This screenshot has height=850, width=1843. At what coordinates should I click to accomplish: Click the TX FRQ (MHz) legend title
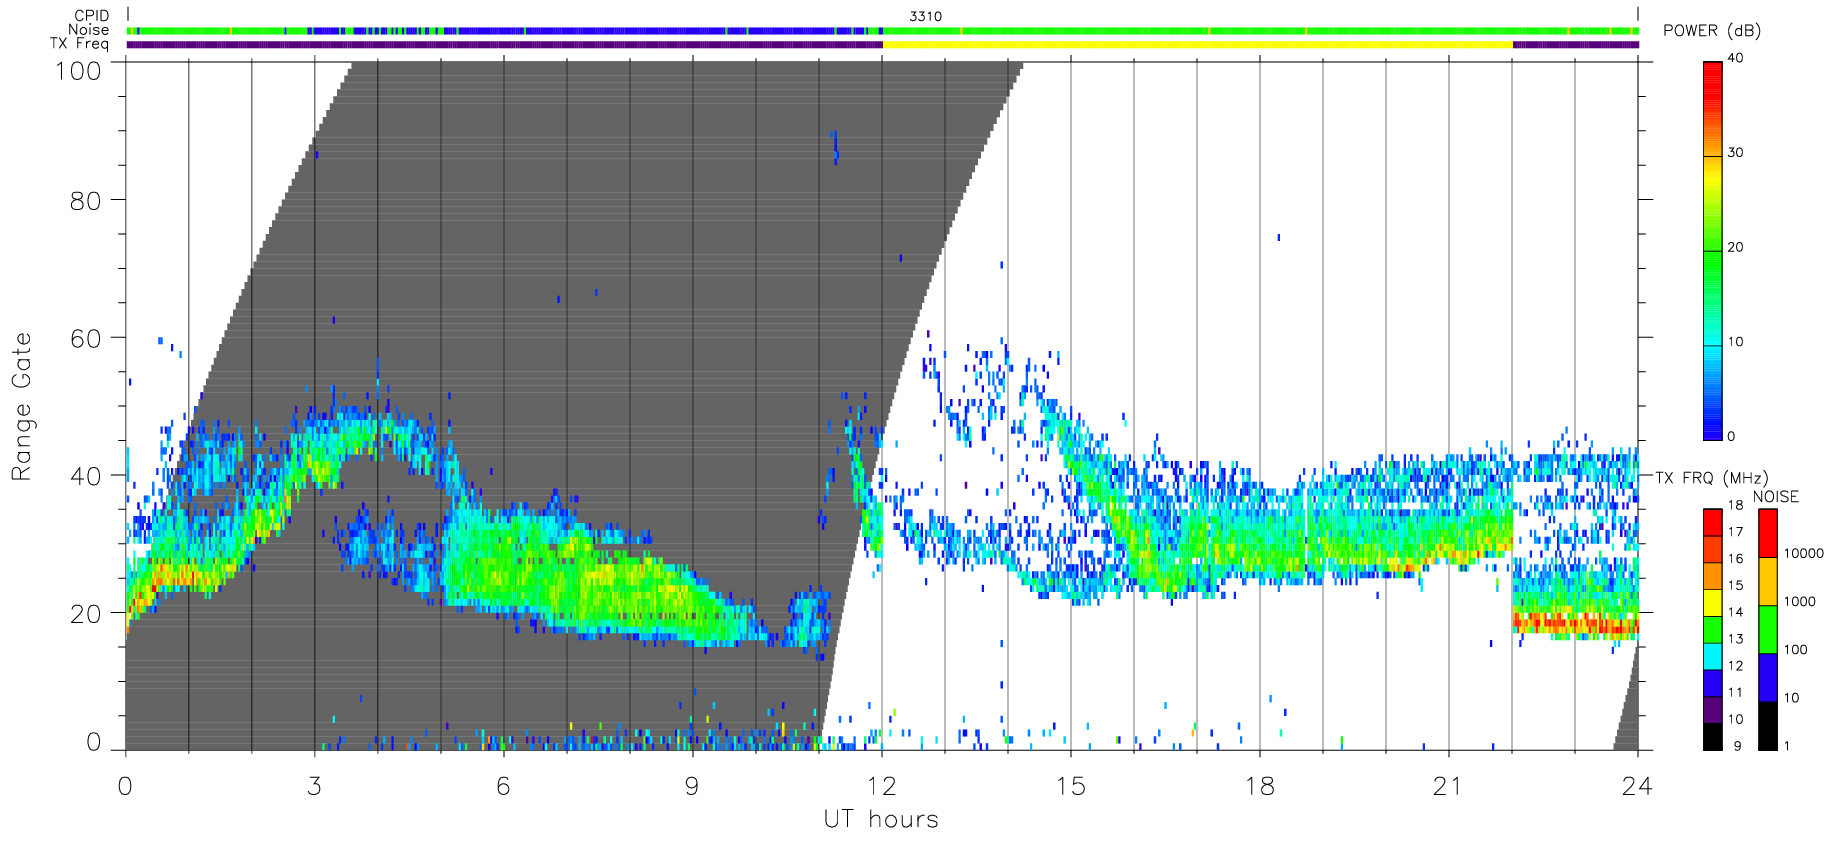click(x=1711, y=478)
